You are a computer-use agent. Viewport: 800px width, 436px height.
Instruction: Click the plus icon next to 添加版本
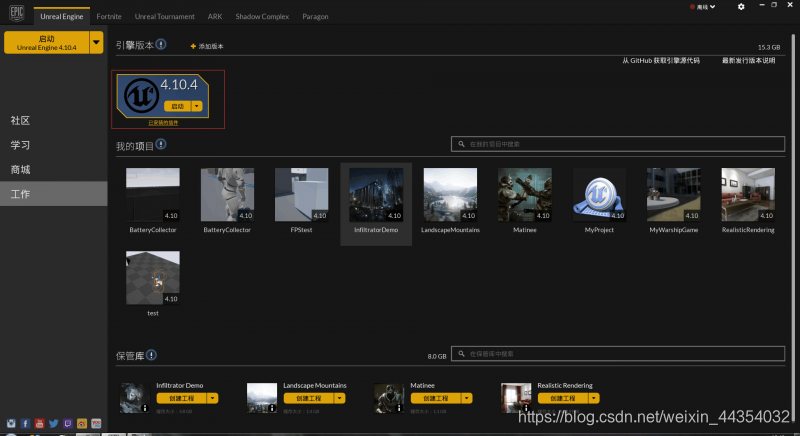tap(193, 46)
